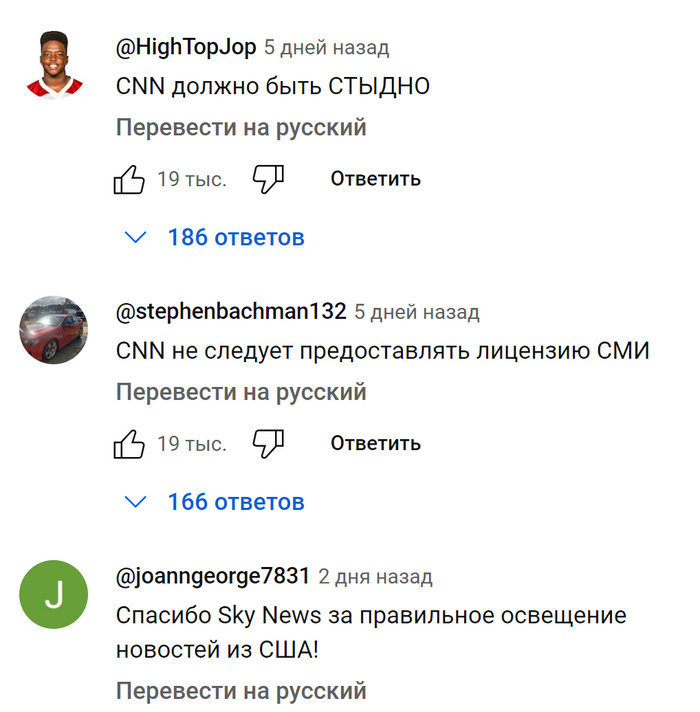
Task: Open @joanngeorge7831 green J avatar
Action: point(54,595)
